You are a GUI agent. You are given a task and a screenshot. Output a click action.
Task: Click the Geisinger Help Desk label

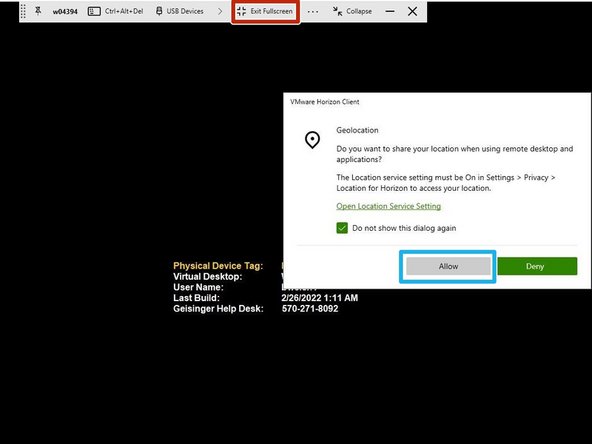(x=218, y=309)
